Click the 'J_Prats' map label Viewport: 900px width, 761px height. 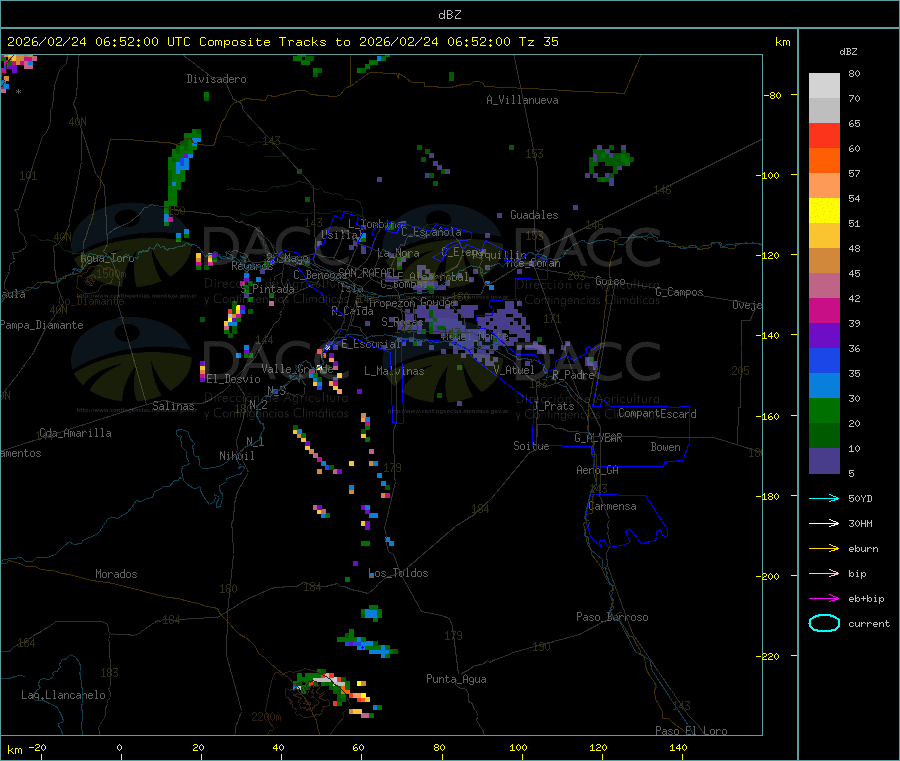click(x=553, y=406)
